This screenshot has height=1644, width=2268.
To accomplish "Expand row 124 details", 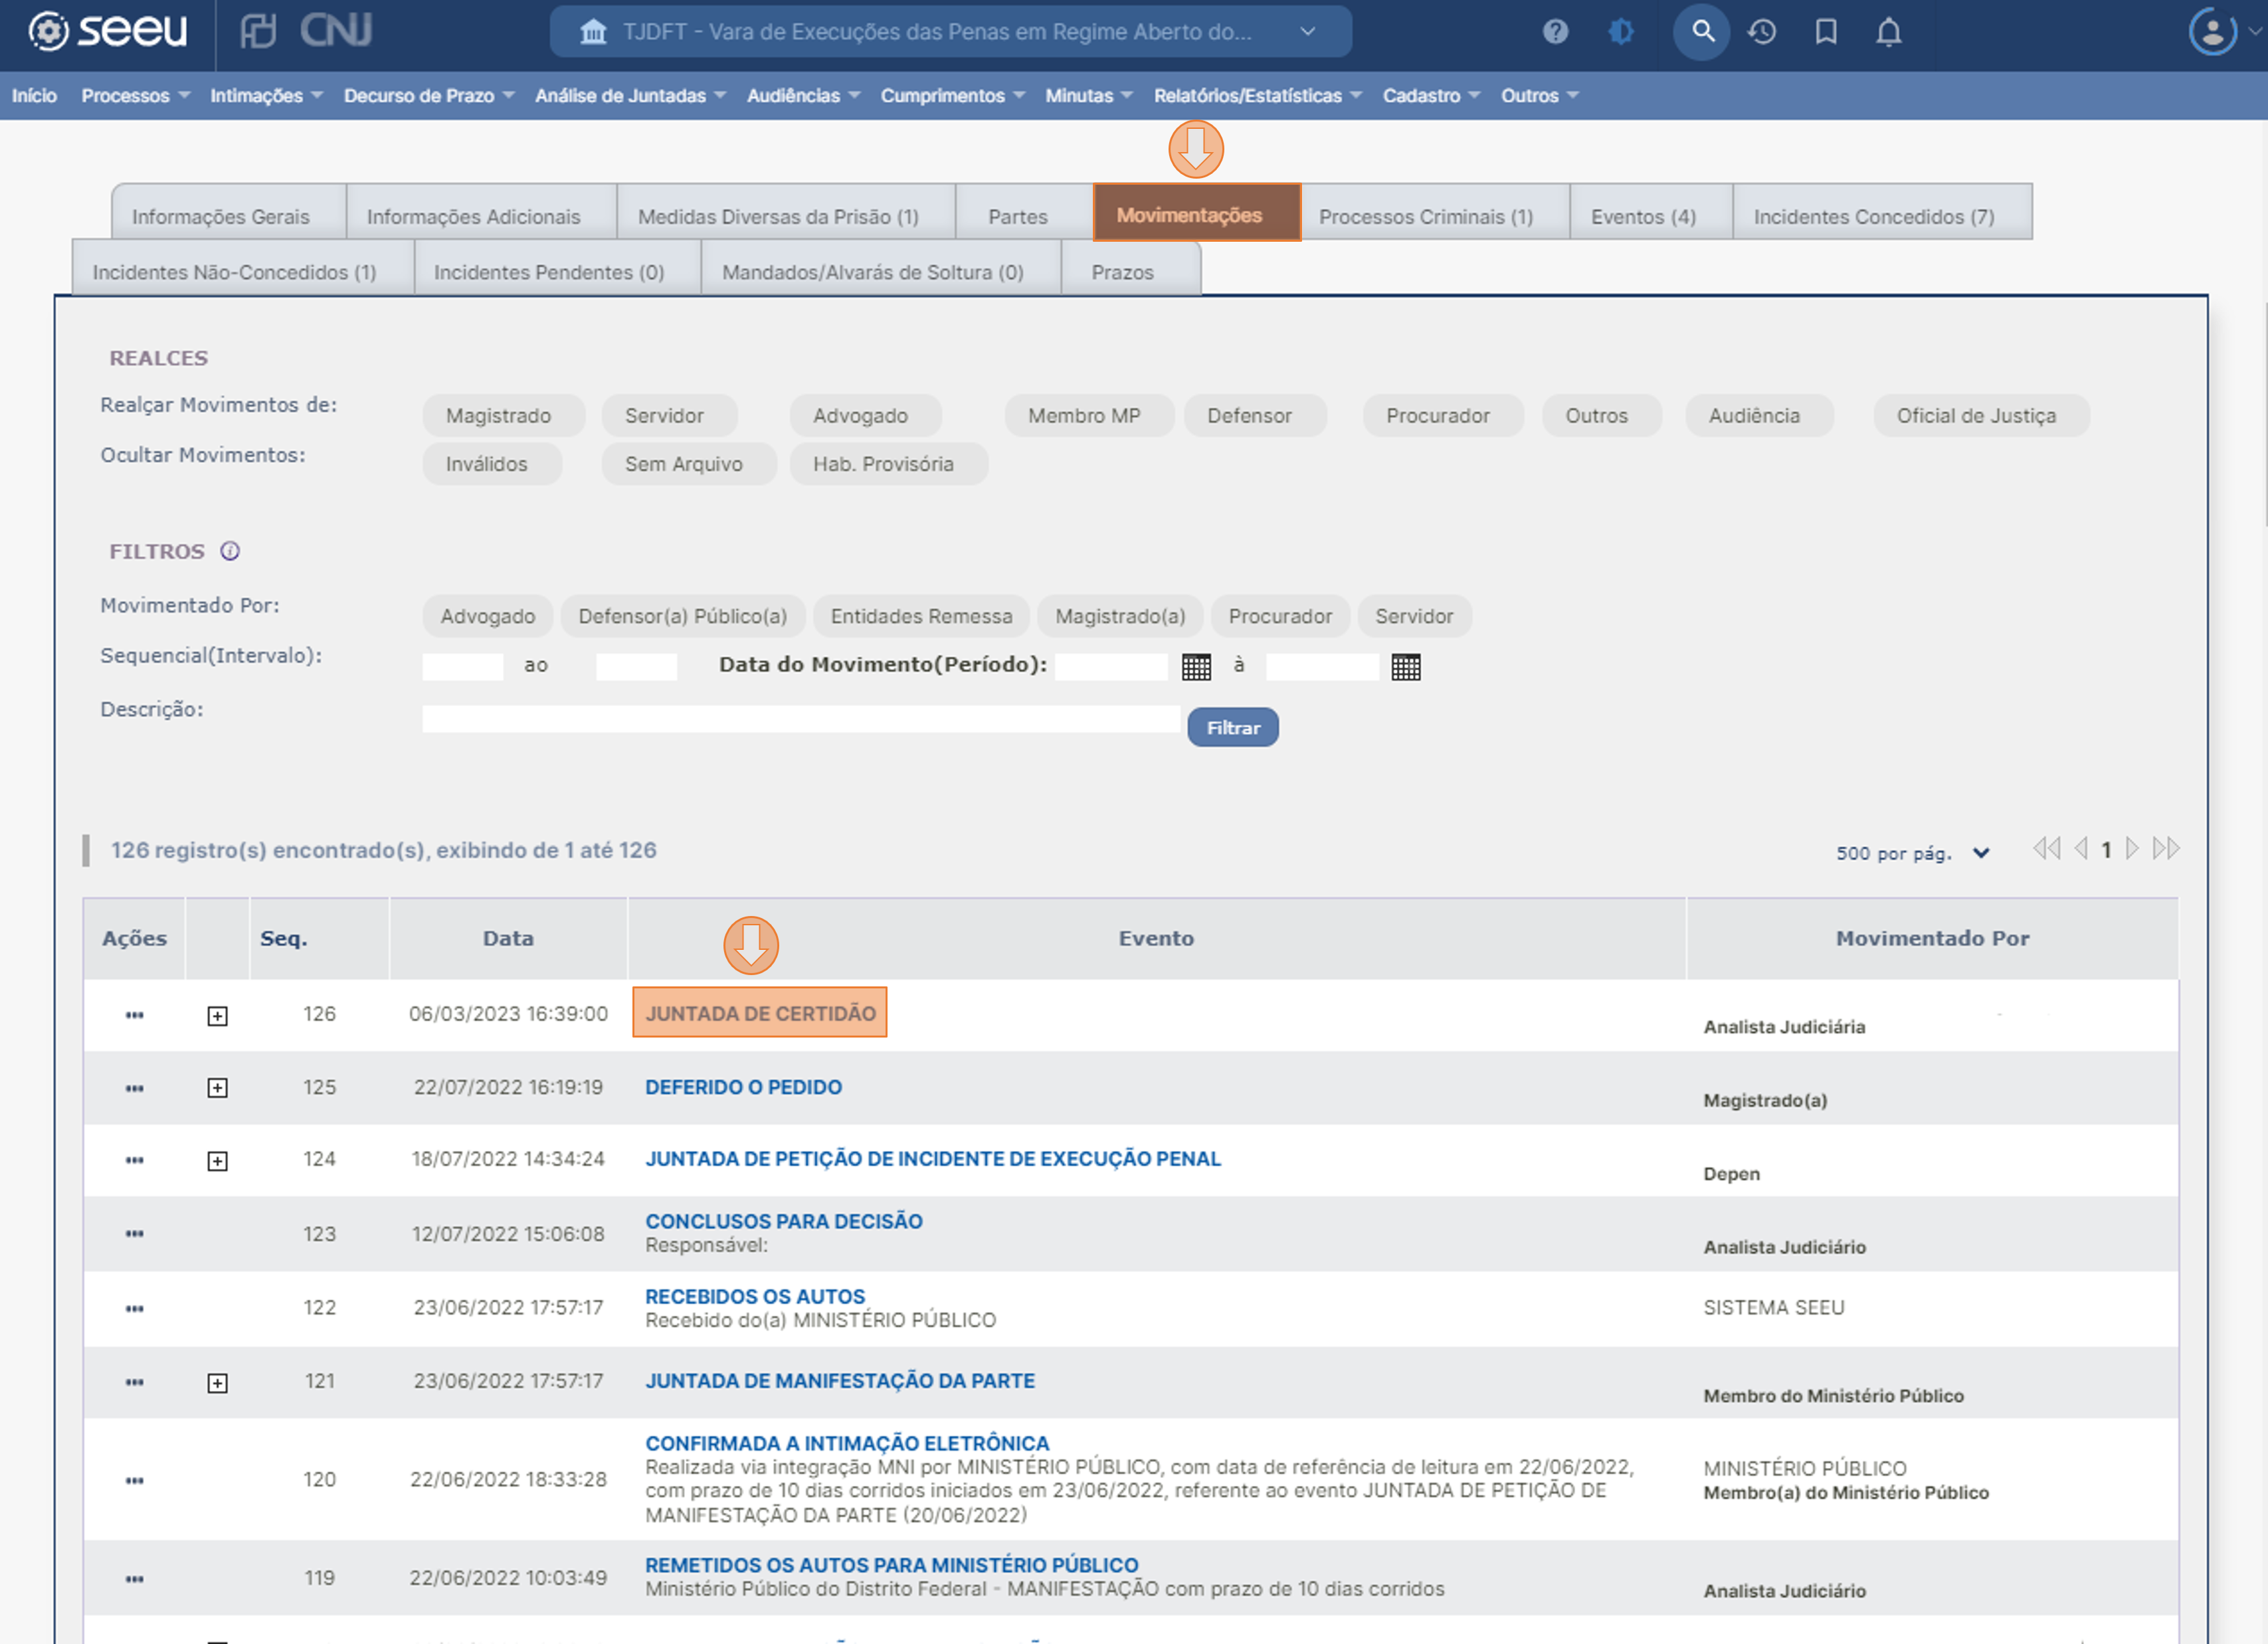I will tap(217, 1161).
